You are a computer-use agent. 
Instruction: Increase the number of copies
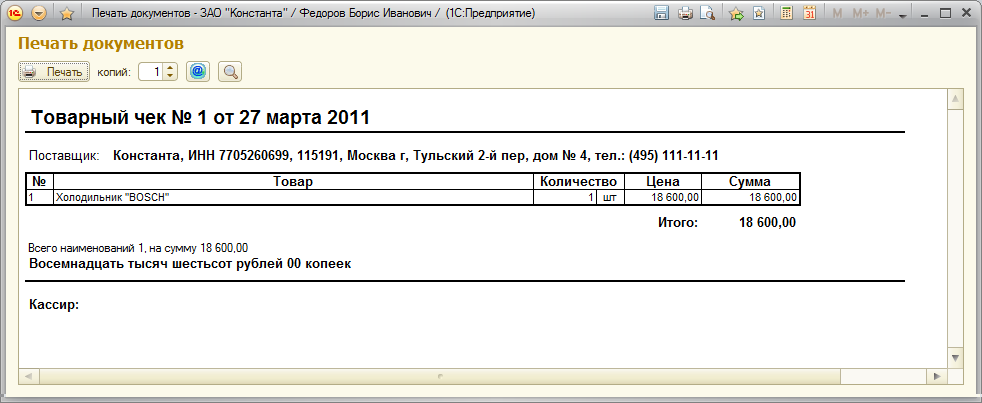(x=170, y=68)
